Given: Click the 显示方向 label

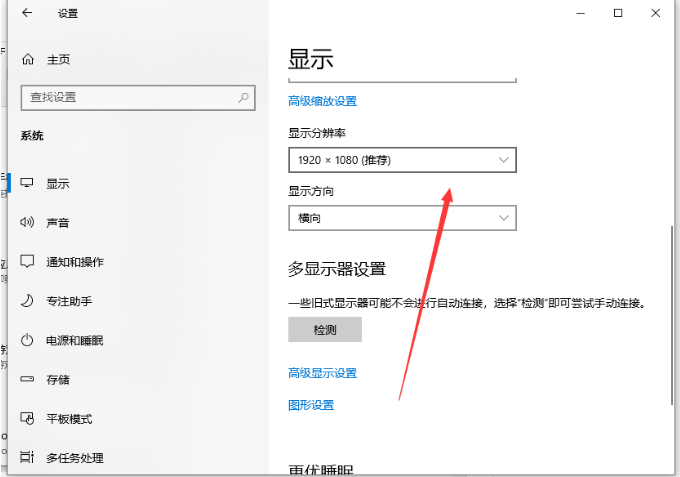Looking at the screenshot, I should point(311,191).
